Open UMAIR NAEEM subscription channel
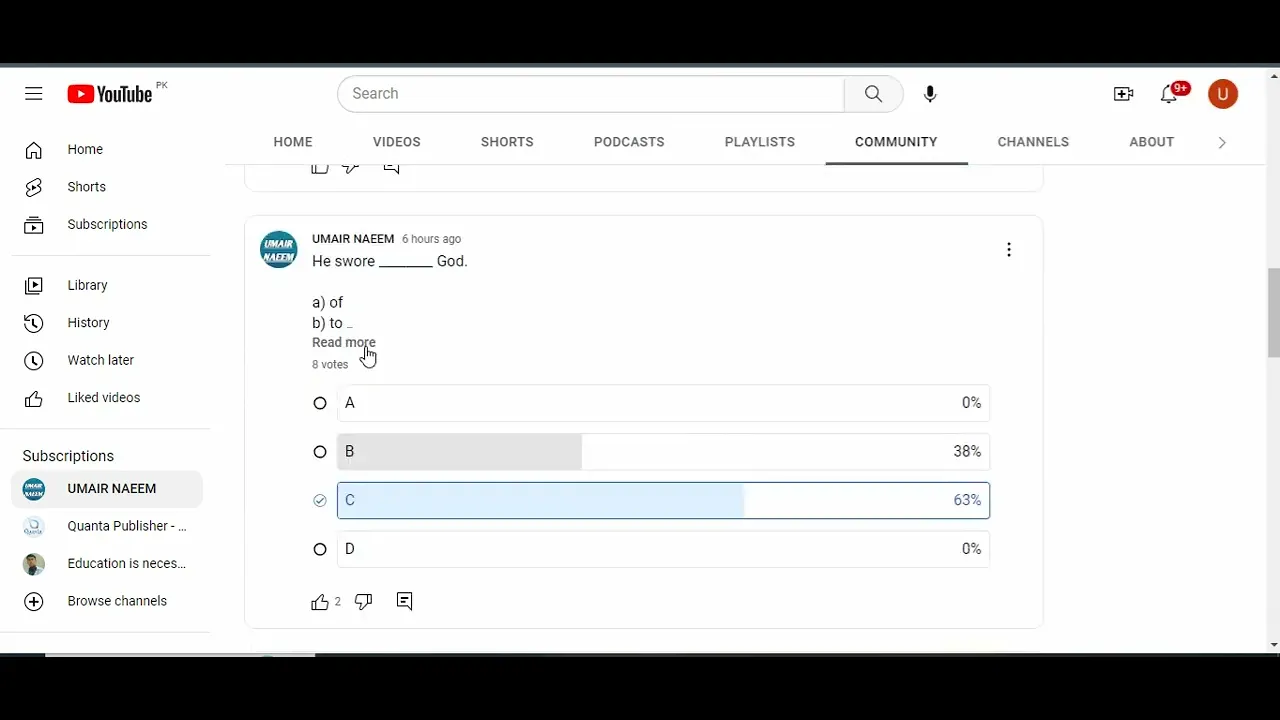Screen dimensions: 1280x720 click(107, 489)
